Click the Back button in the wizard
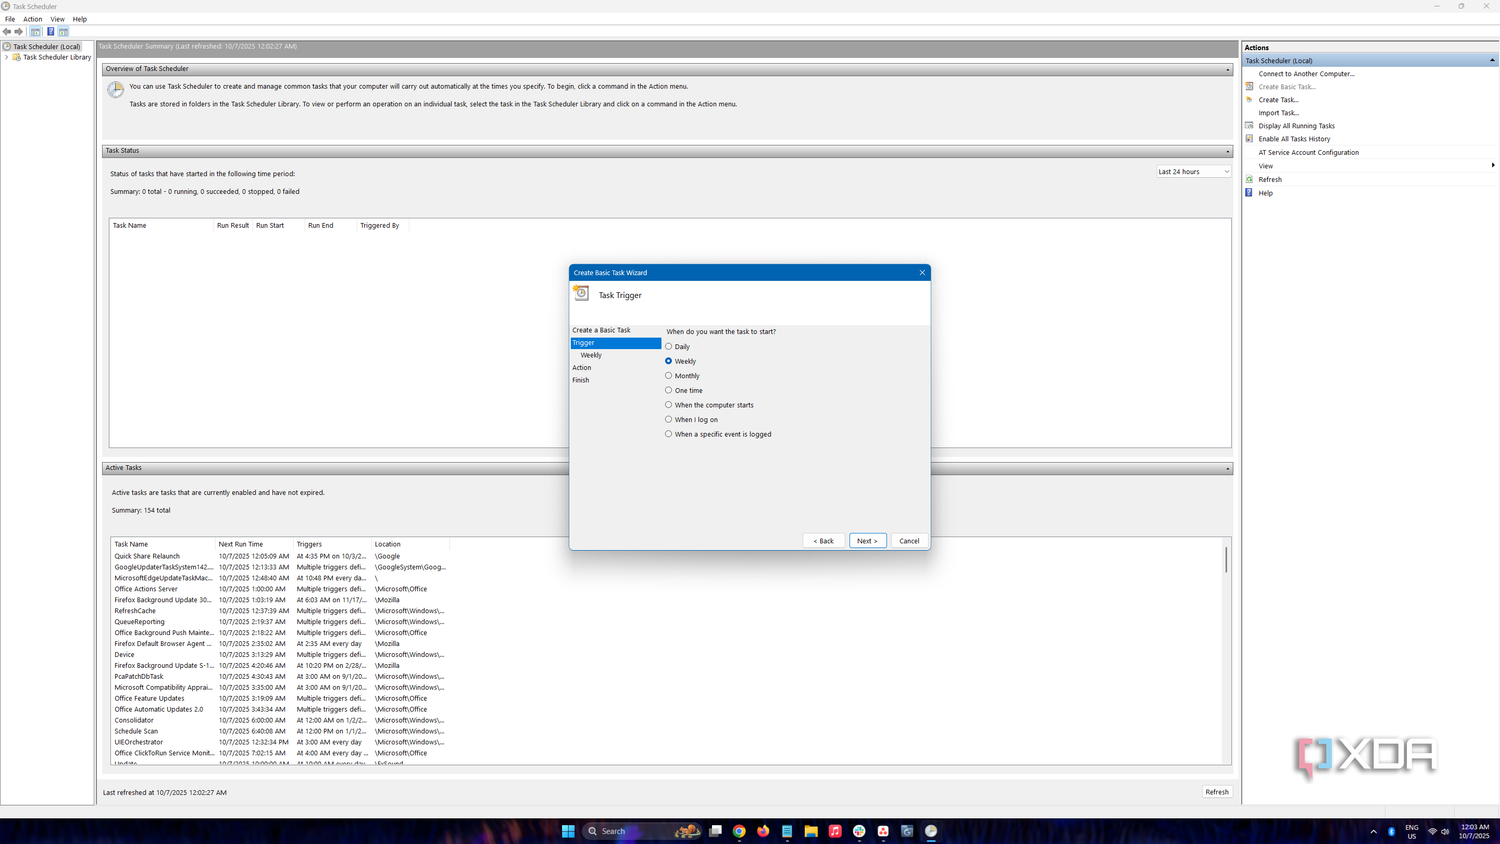 [823, 541]
